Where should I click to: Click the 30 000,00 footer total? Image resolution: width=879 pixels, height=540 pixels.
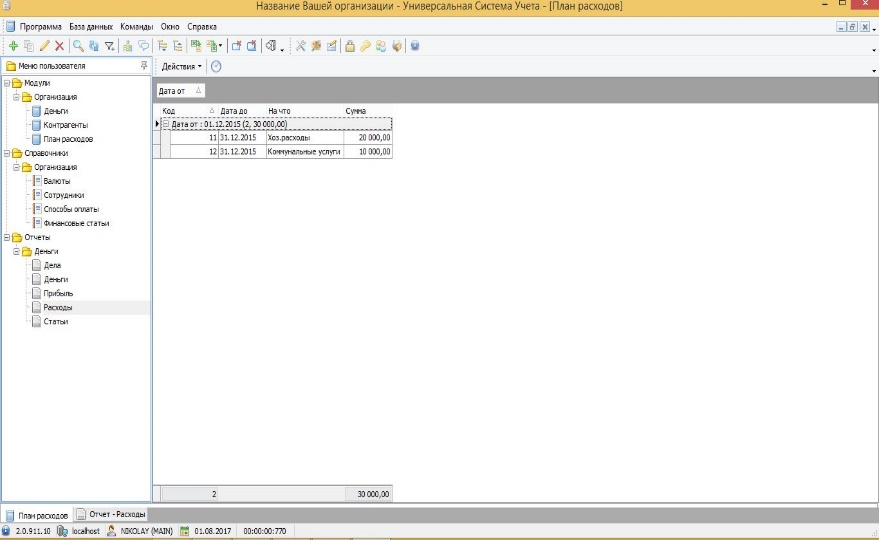coord(369,494)
